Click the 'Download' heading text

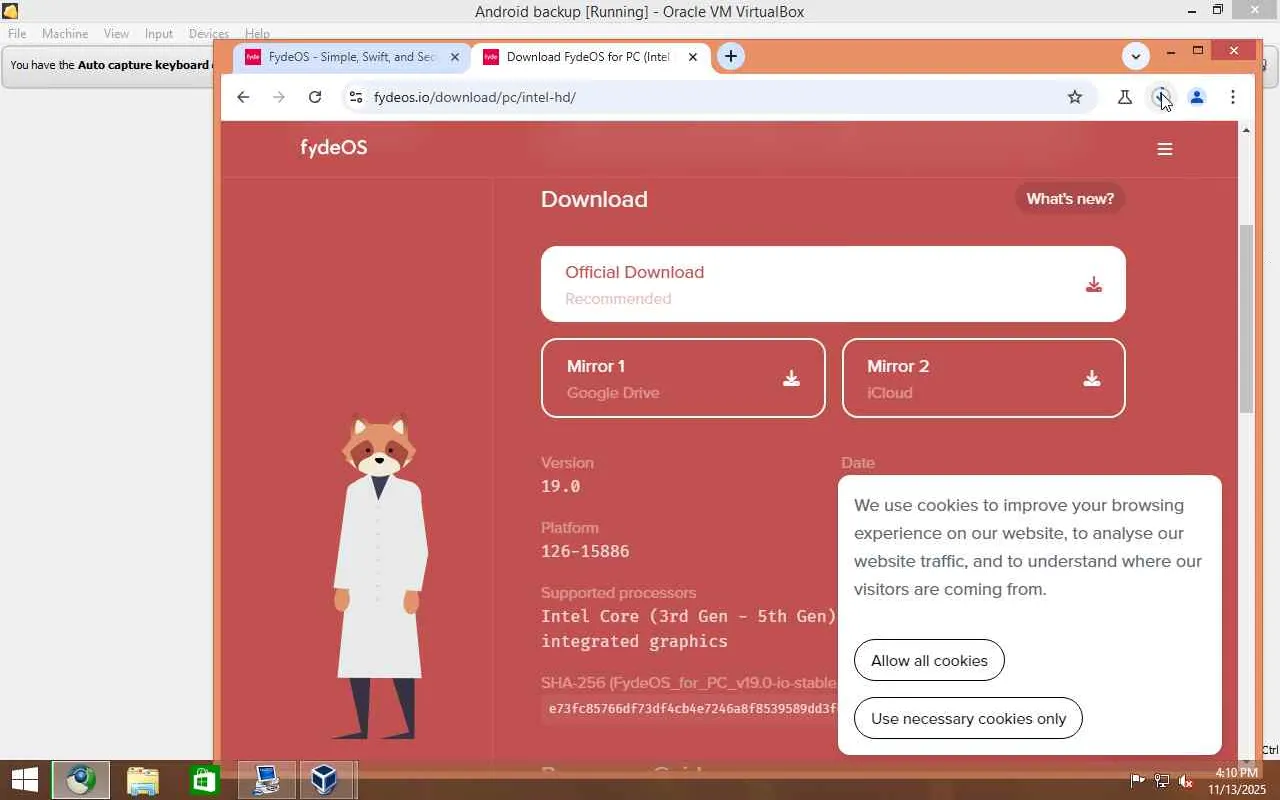pyautogui.click(x=594, y=199)
